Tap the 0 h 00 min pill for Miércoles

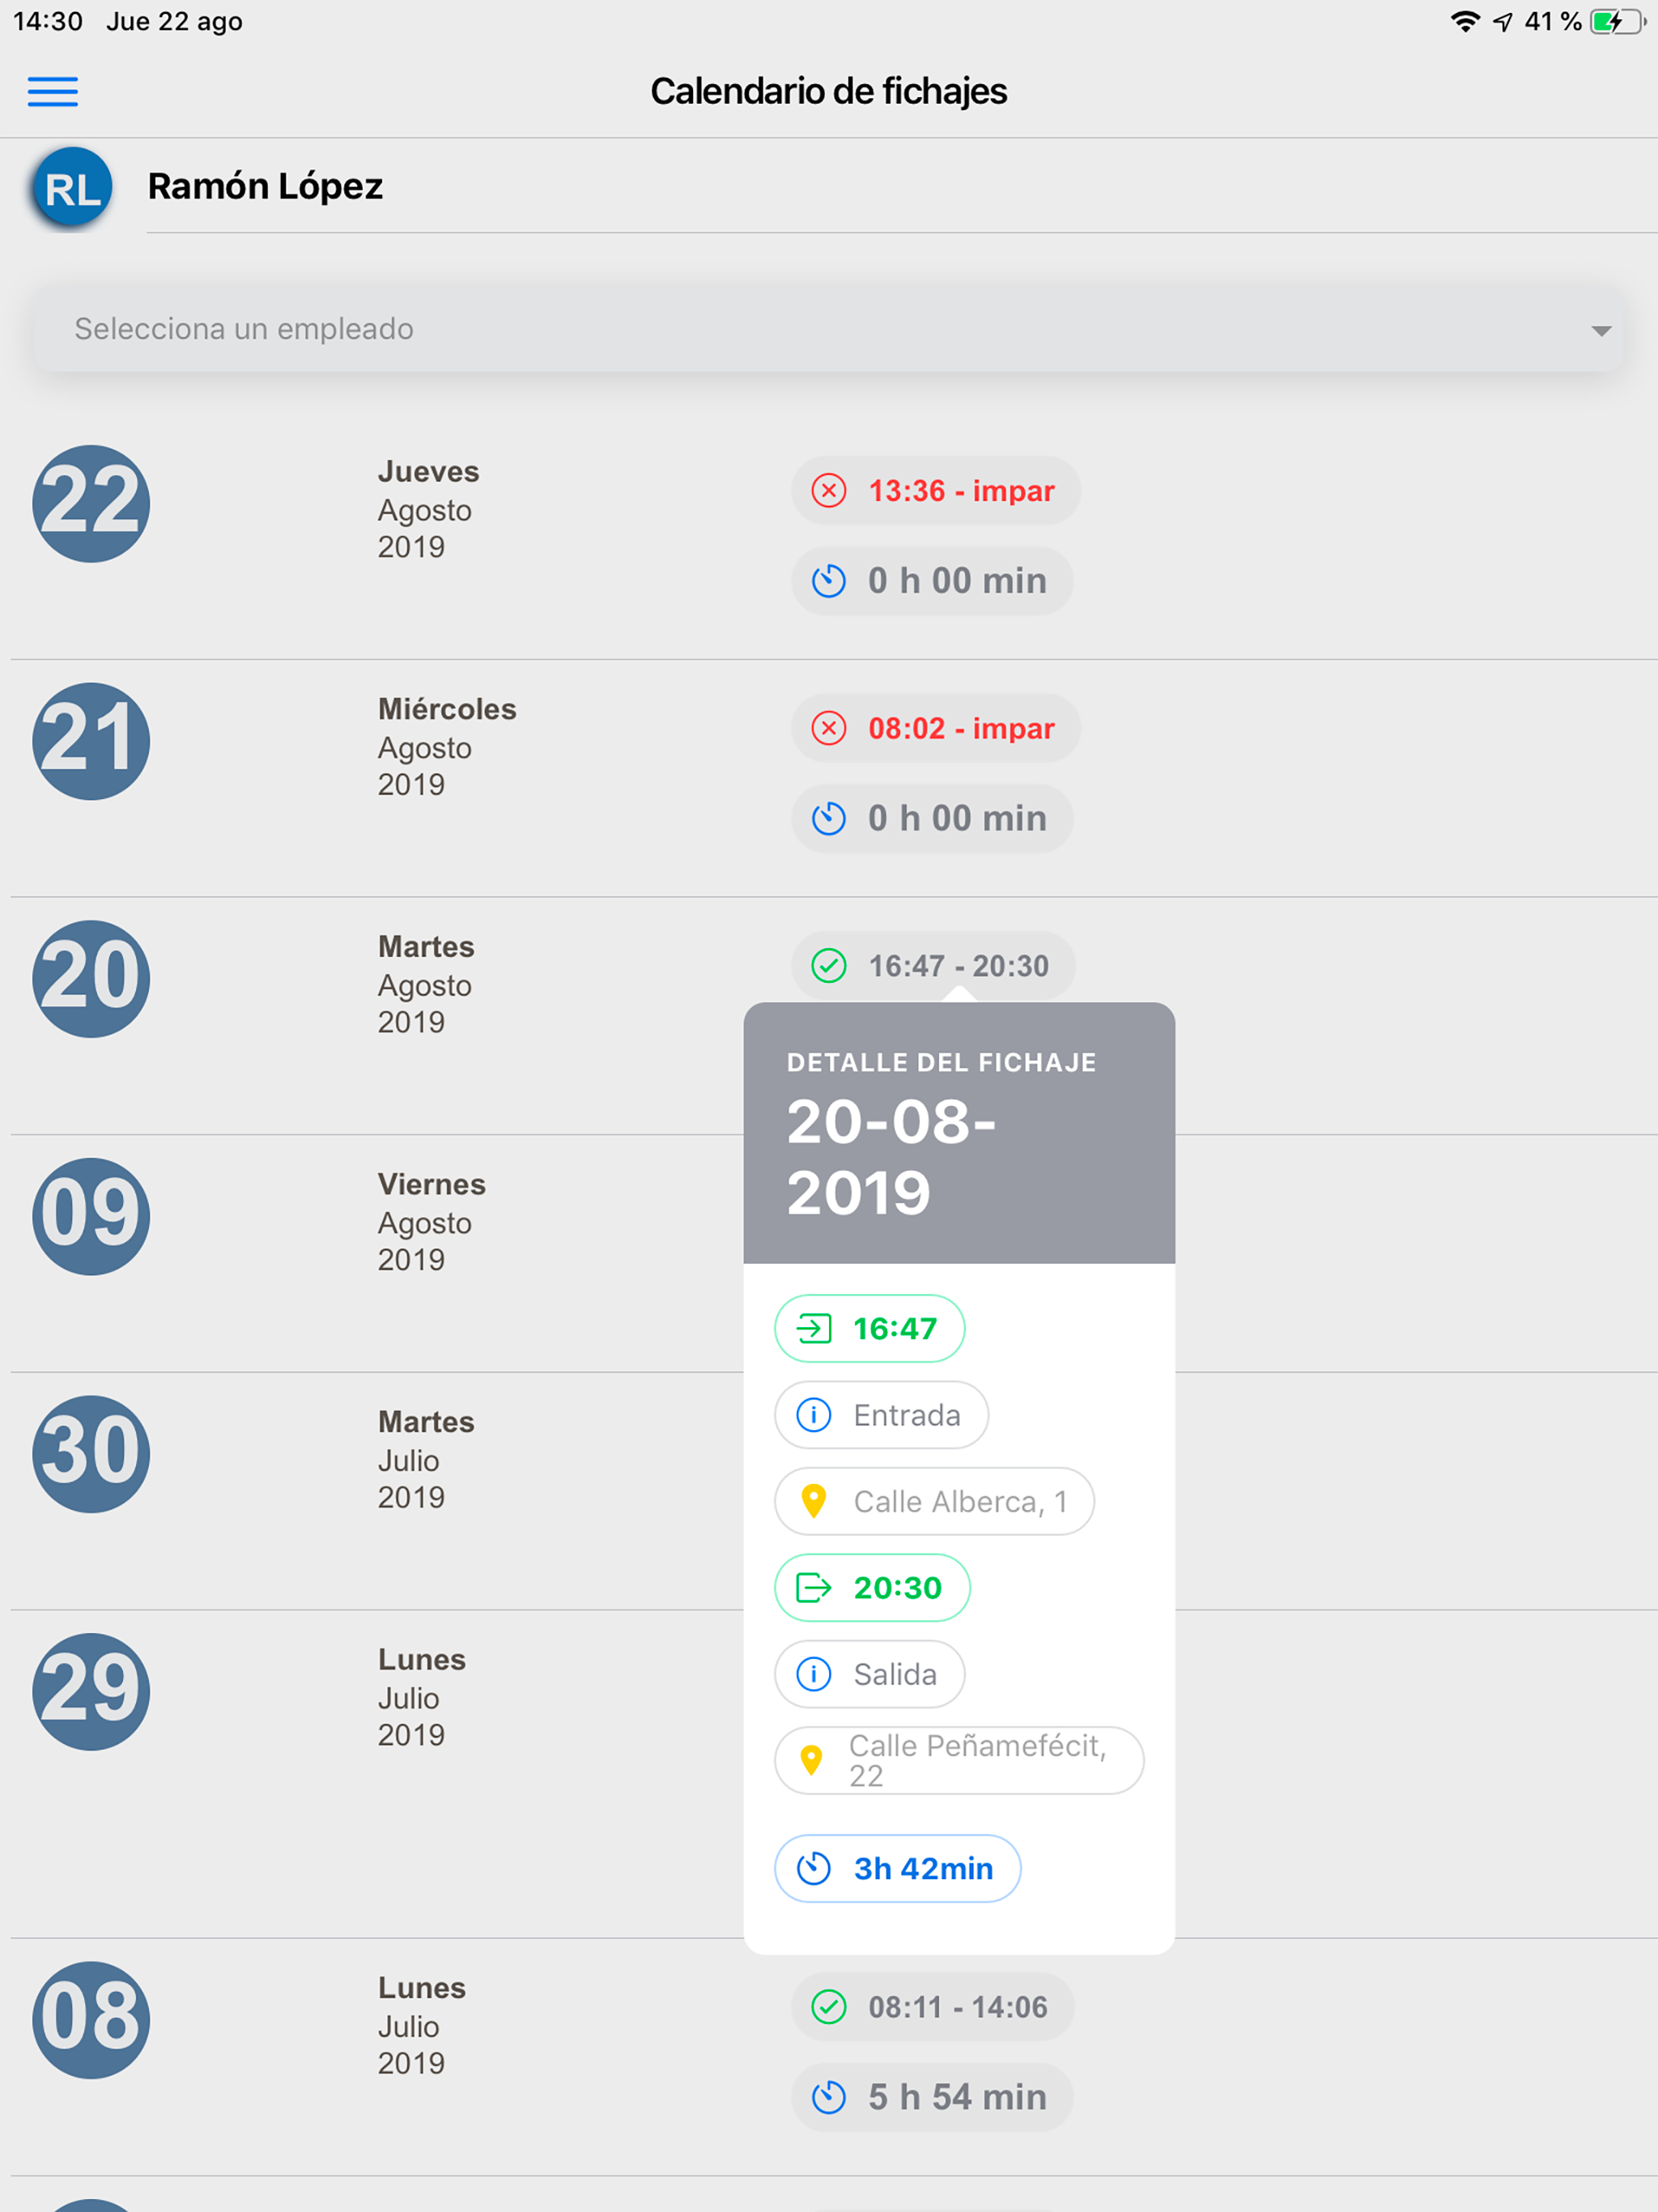point(932,818)
